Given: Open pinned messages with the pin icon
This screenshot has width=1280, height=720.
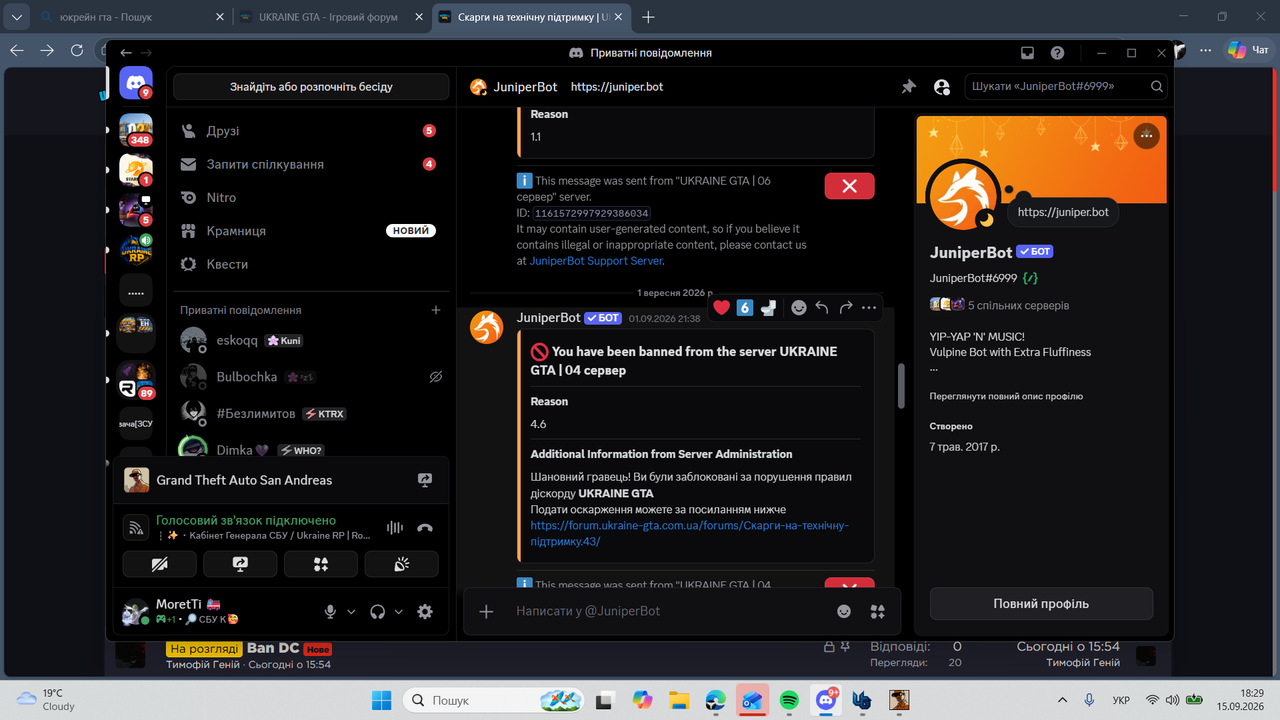Looking at the screenshot, I should pos(908,87).
